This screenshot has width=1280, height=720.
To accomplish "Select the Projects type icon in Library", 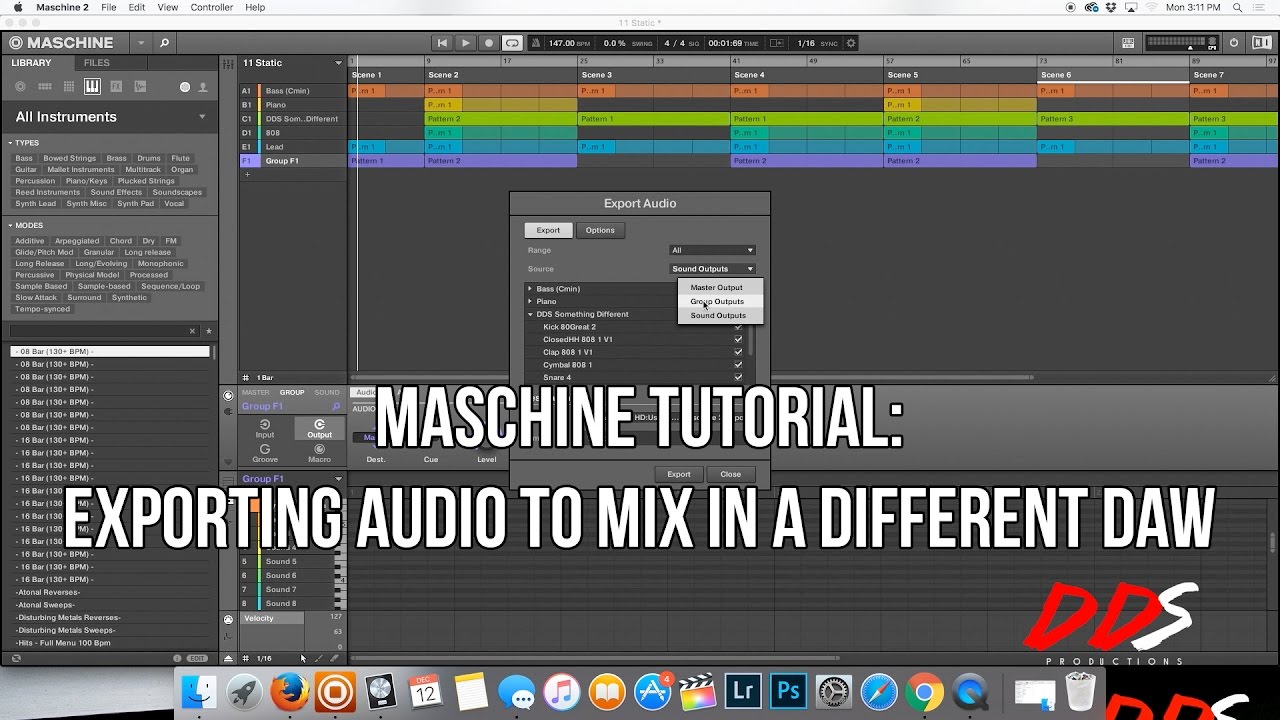I will (x=20, y=87).
